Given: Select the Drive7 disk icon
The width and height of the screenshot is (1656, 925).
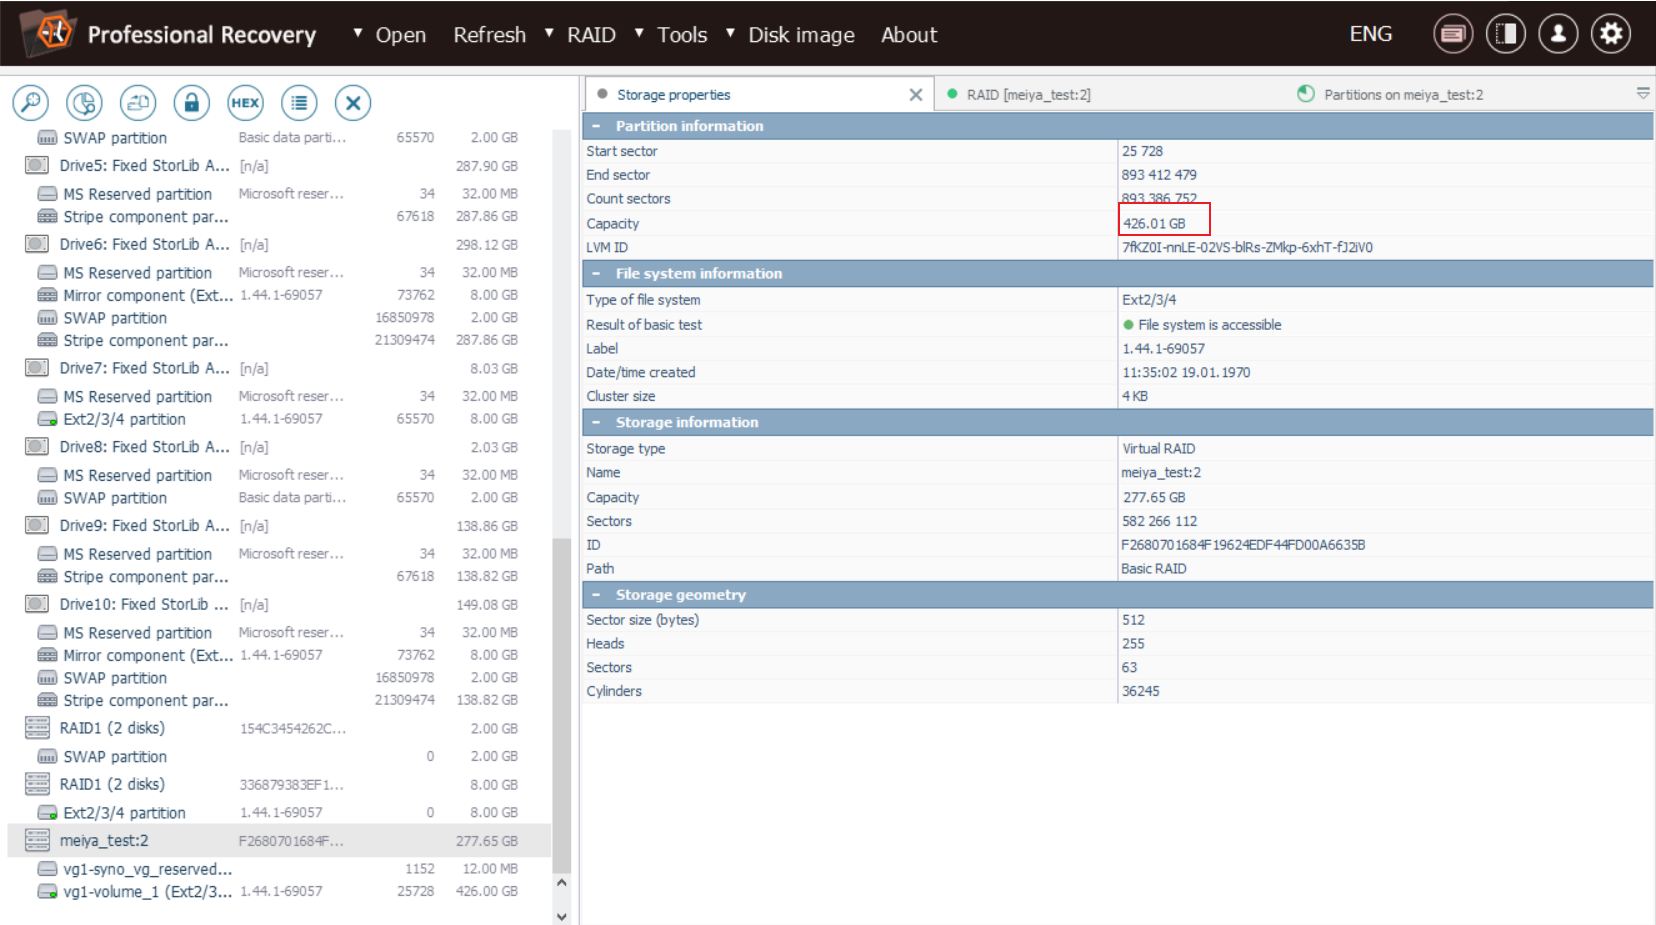Looking at the screenshot, I should pyautogui.click(x=37, y=368).
